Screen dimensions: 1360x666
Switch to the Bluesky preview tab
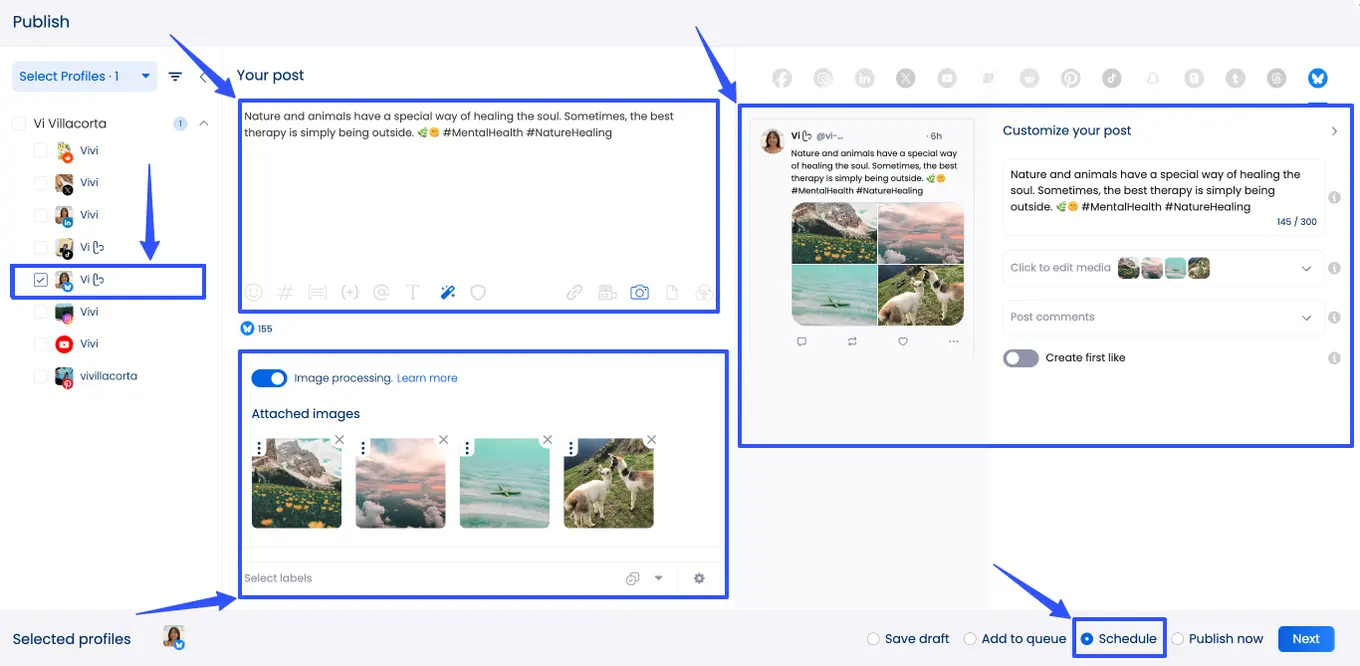tap(1317, 78)
